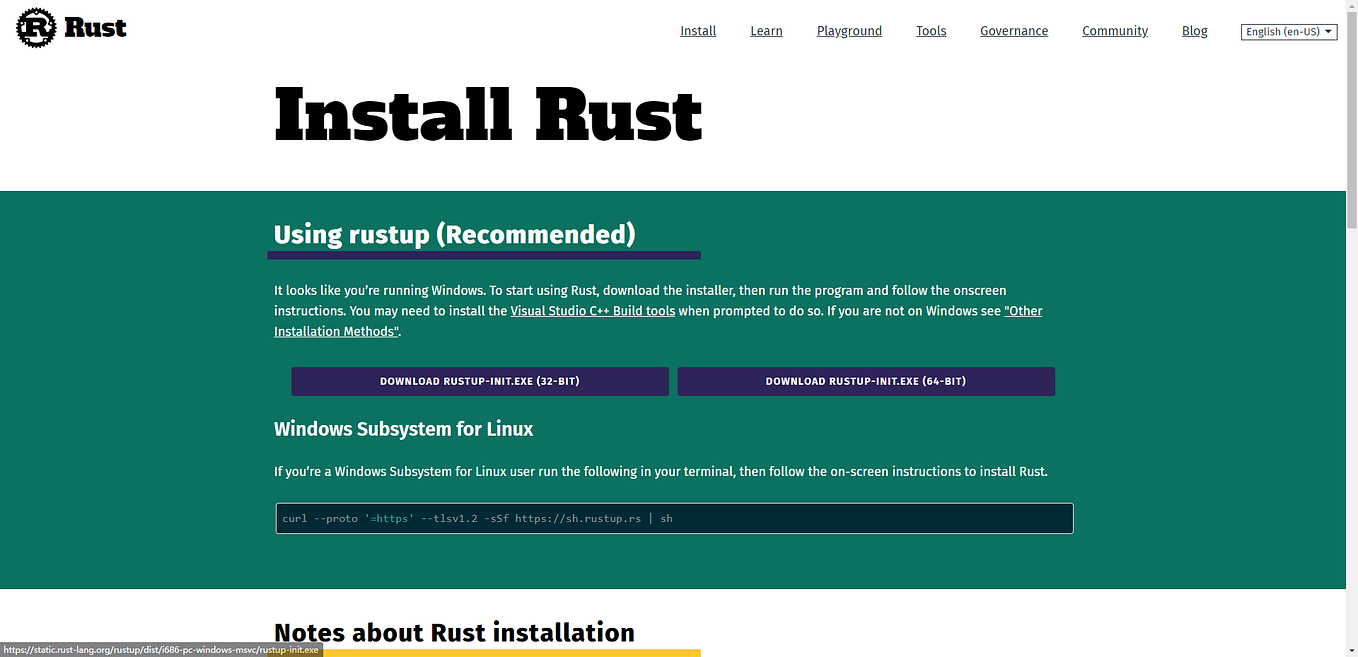Click the scrollbar down arrow
Screen dimensions: 1358x657
pyautogui.click(x=1351, y=650)
